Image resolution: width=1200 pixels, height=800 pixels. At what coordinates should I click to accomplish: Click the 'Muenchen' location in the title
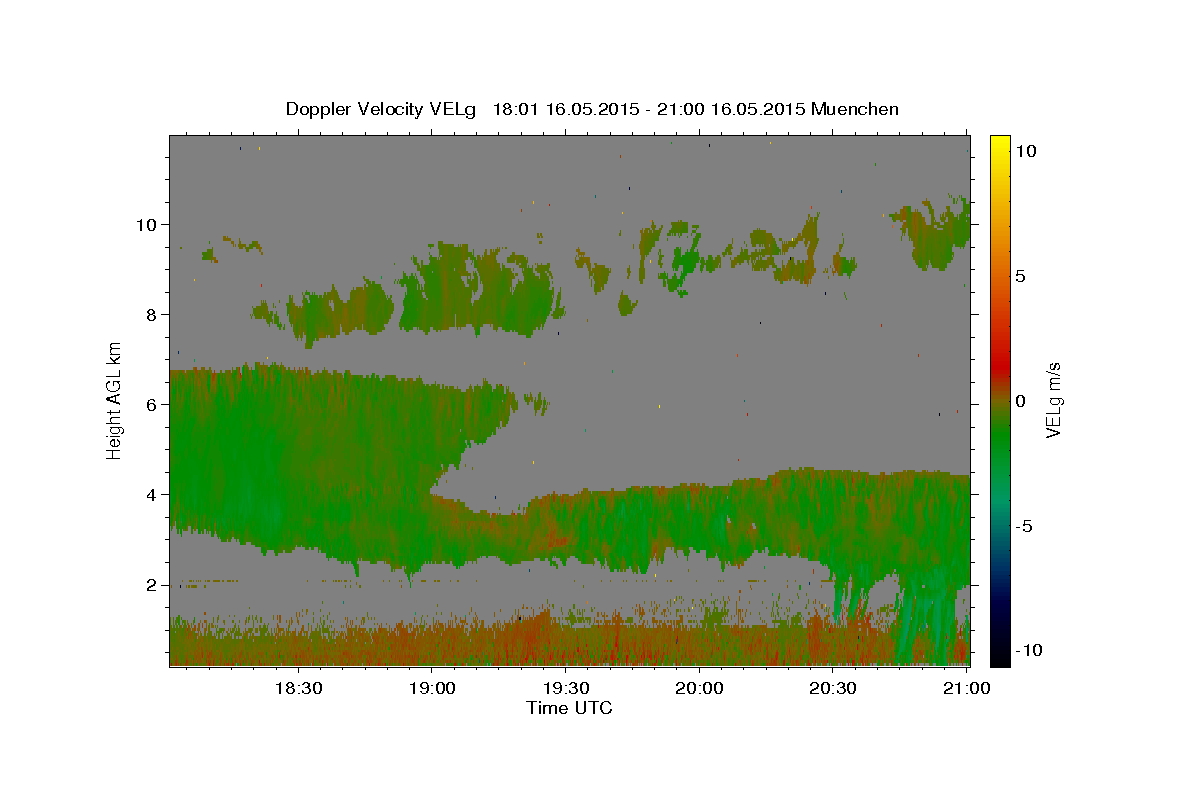pyautogui.click(x=855, y=109)
